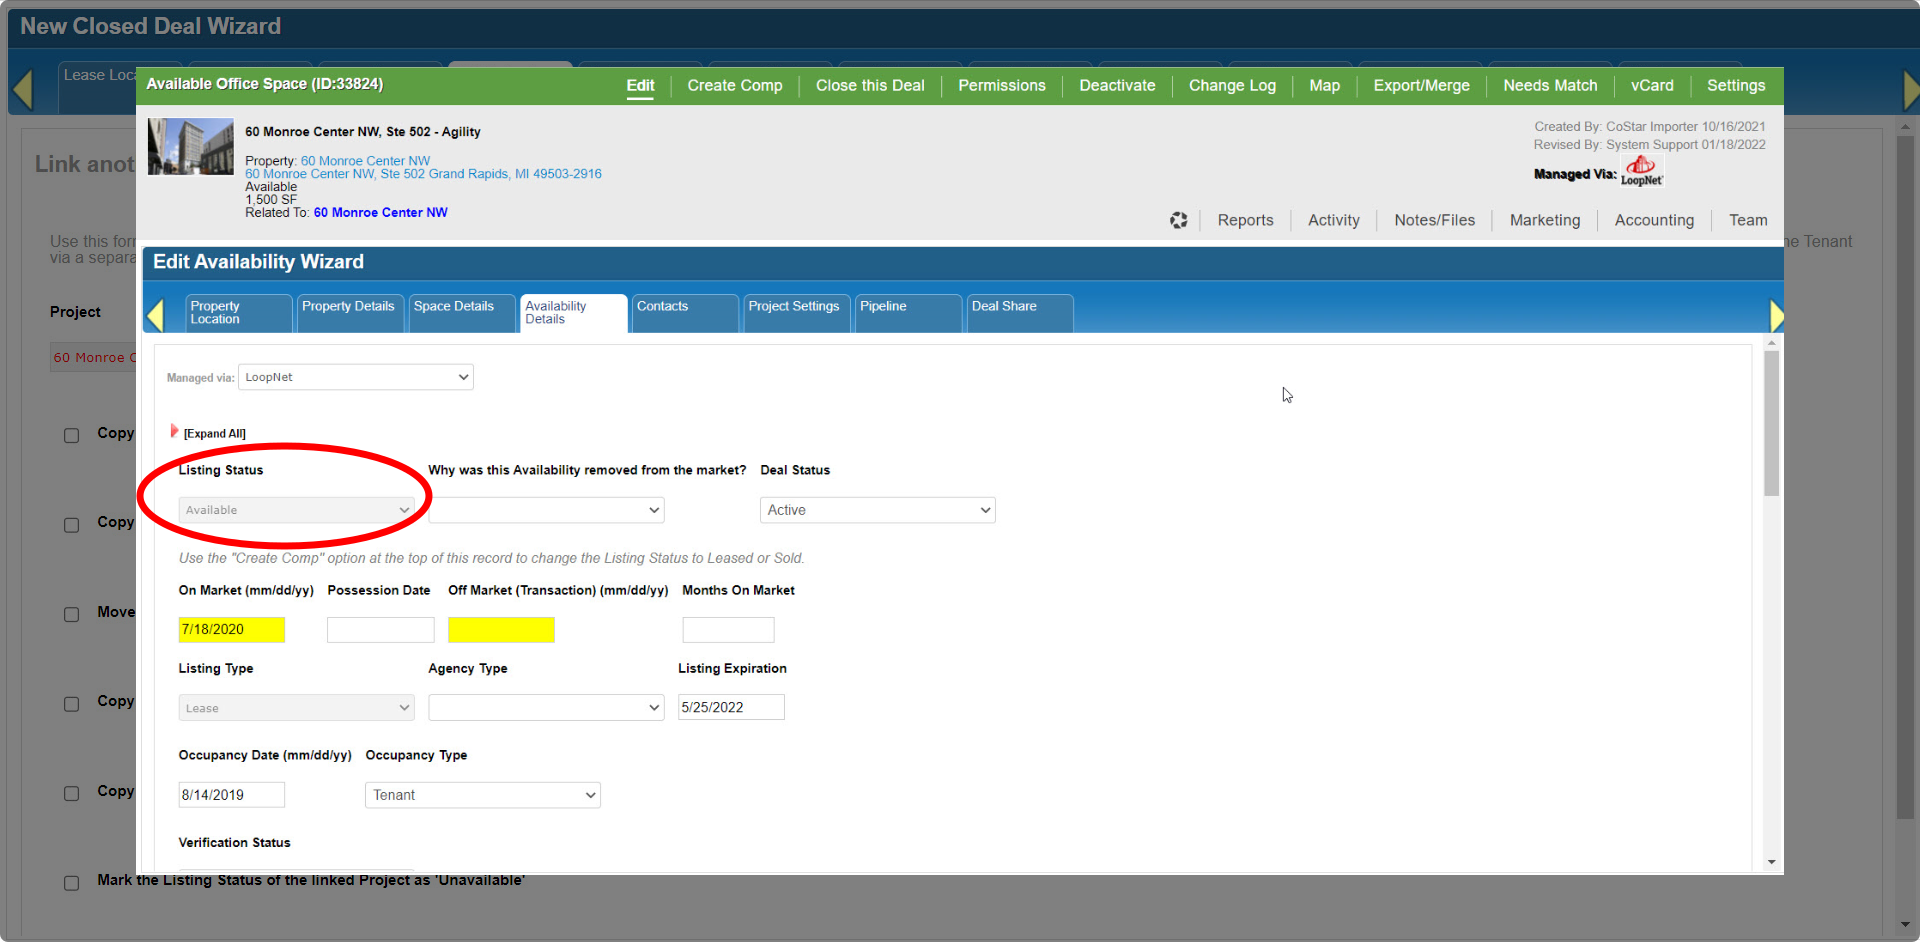Image resolution: width=1920 pixels, height=942 pixels.
Task: Open the Managed via LoopNet dropdown
Action: [355, 377]
